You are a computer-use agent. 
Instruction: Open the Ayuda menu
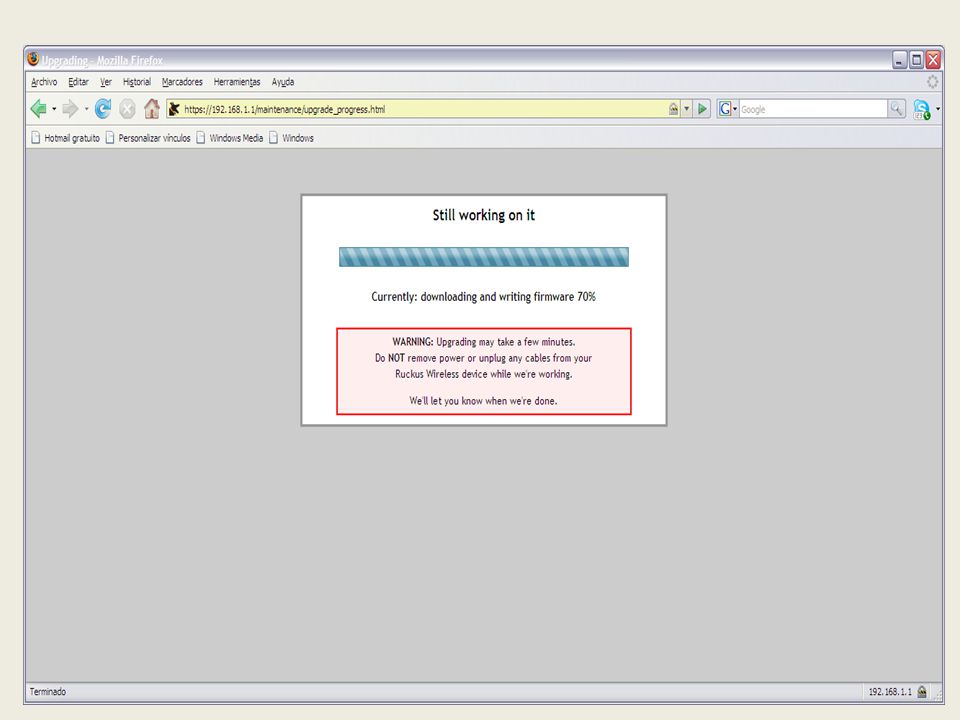tap(283, 81)
